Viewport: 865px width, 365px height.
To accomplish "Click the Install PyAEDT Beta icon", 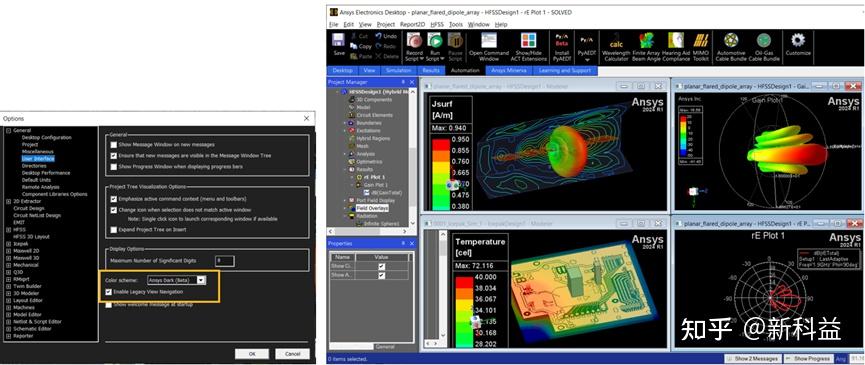I will [562, 40].
